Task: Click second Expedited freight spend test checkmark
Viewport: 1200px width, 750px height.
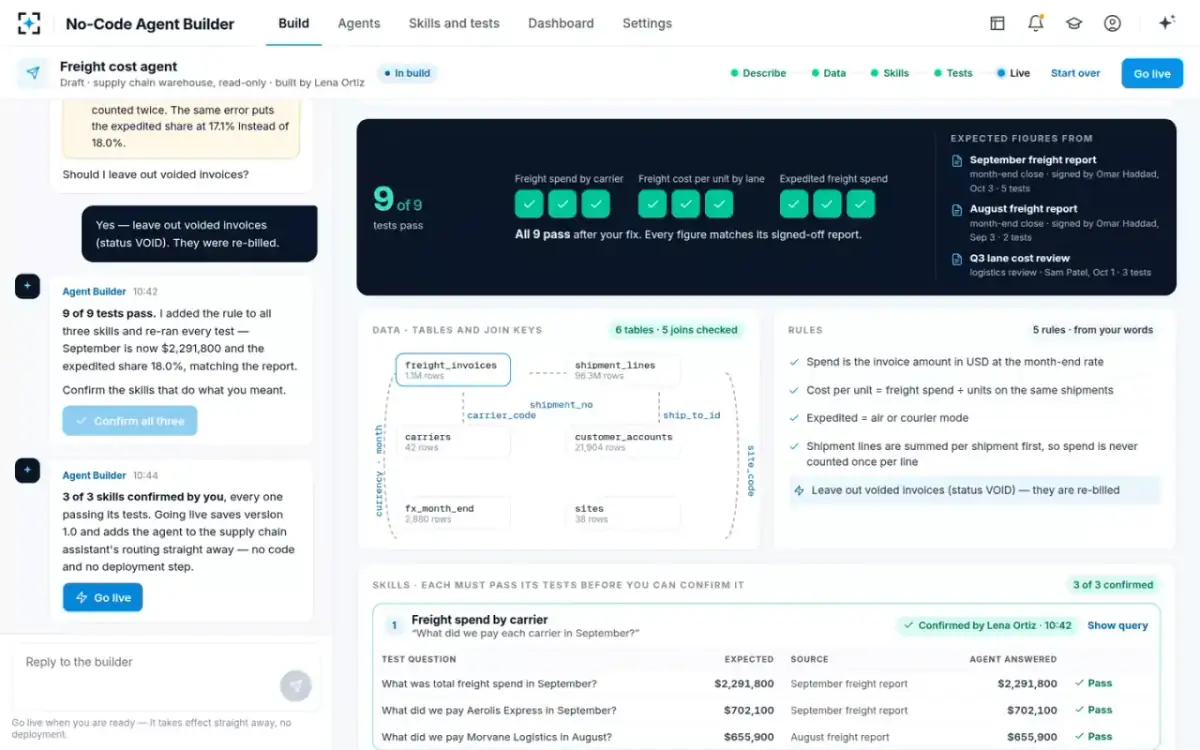Action: (827, 204)
